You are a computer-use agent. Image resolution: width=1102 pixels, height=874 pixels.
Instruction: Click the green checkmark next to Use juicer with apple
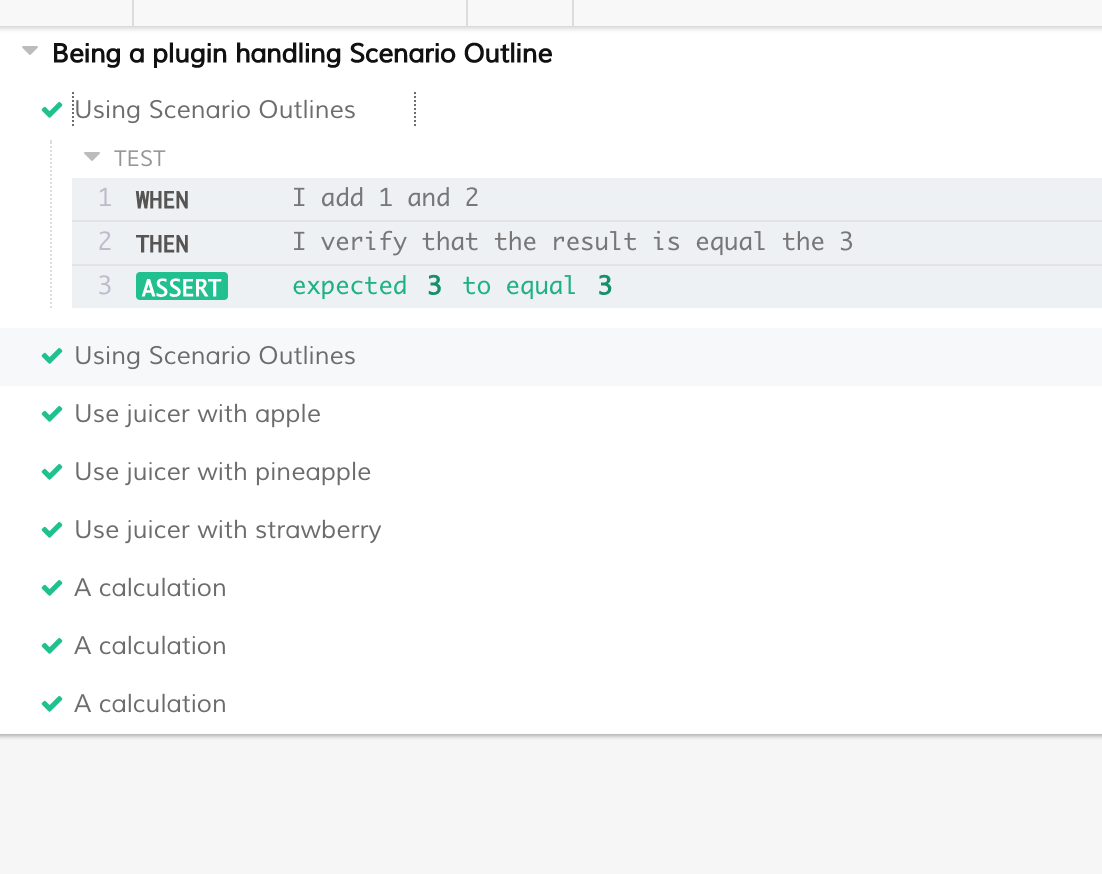(51, 414)
